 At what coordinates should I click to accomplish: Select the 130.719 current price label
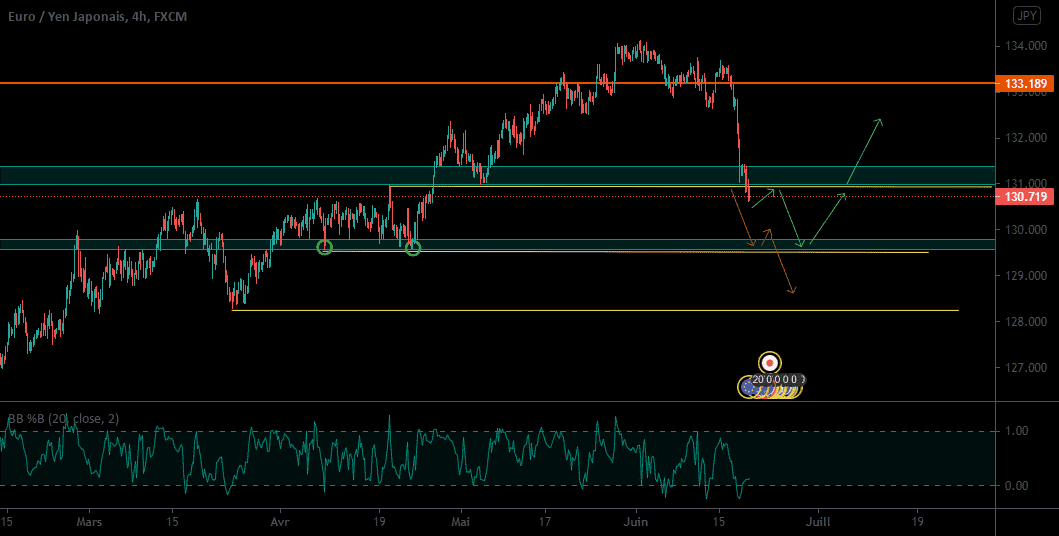point(1026,197)
